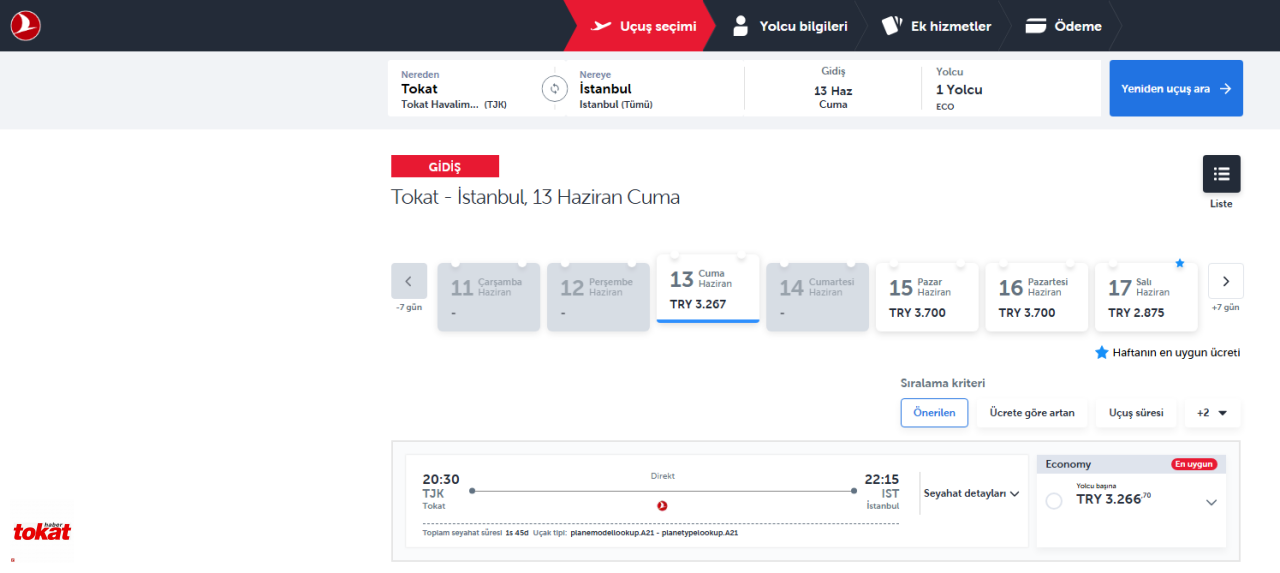Sort by Uçuş süresi

1136,413
